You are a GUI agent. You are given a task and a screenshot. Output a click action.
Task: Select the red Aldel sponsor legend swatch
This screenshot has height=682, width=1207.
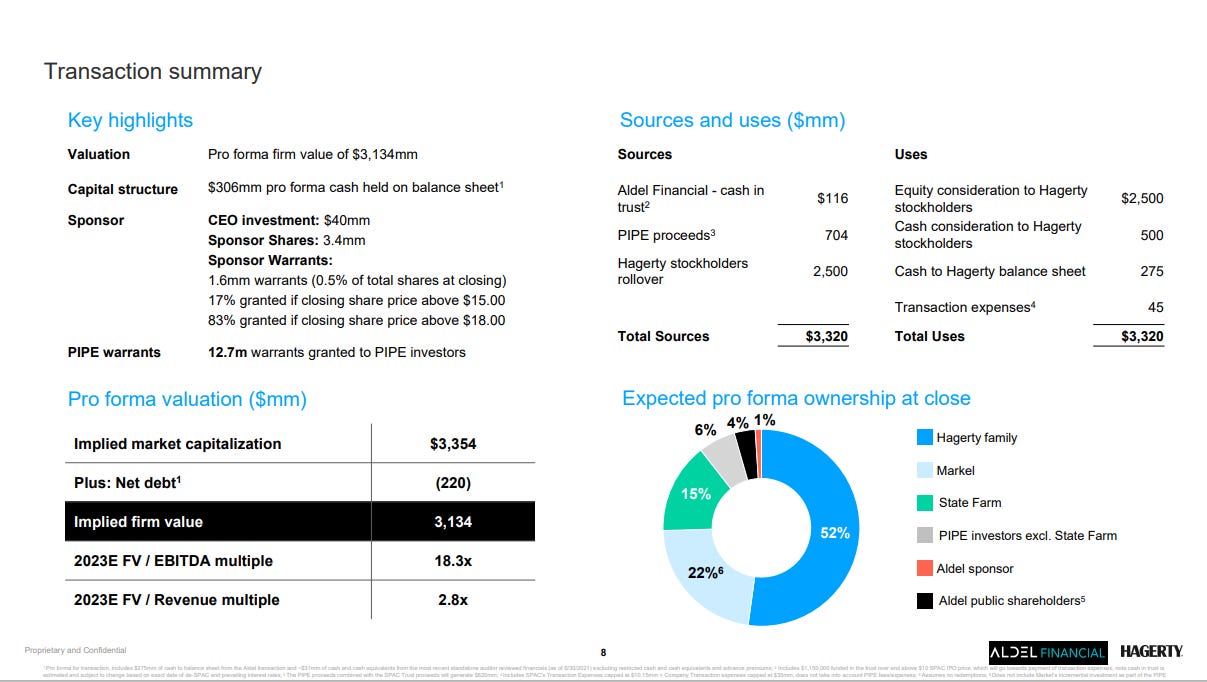[925, 568]
